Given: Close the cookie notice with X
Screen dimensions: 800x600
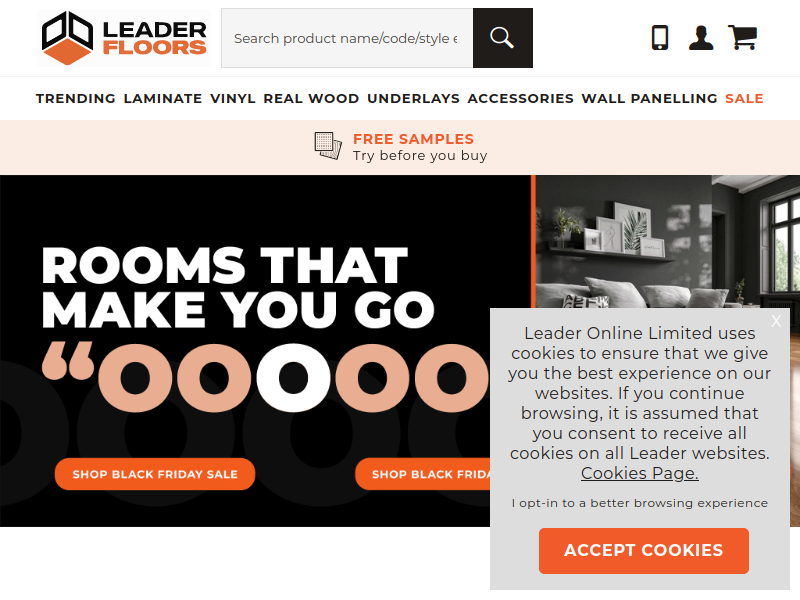Looking at the screenshot, I should coord(776,321).
